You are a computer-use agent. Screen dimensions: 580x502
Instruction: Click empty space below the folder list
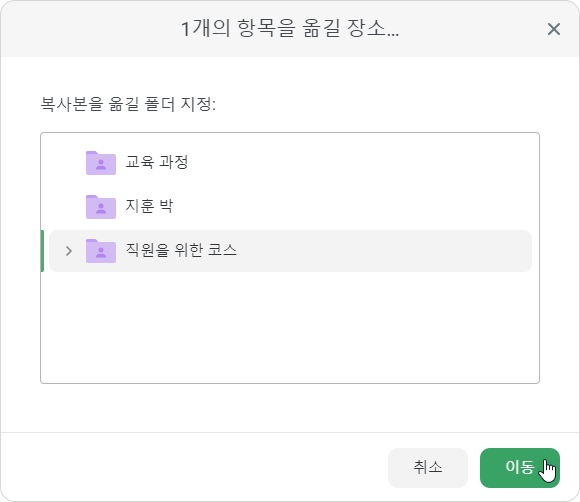[290, 327]
